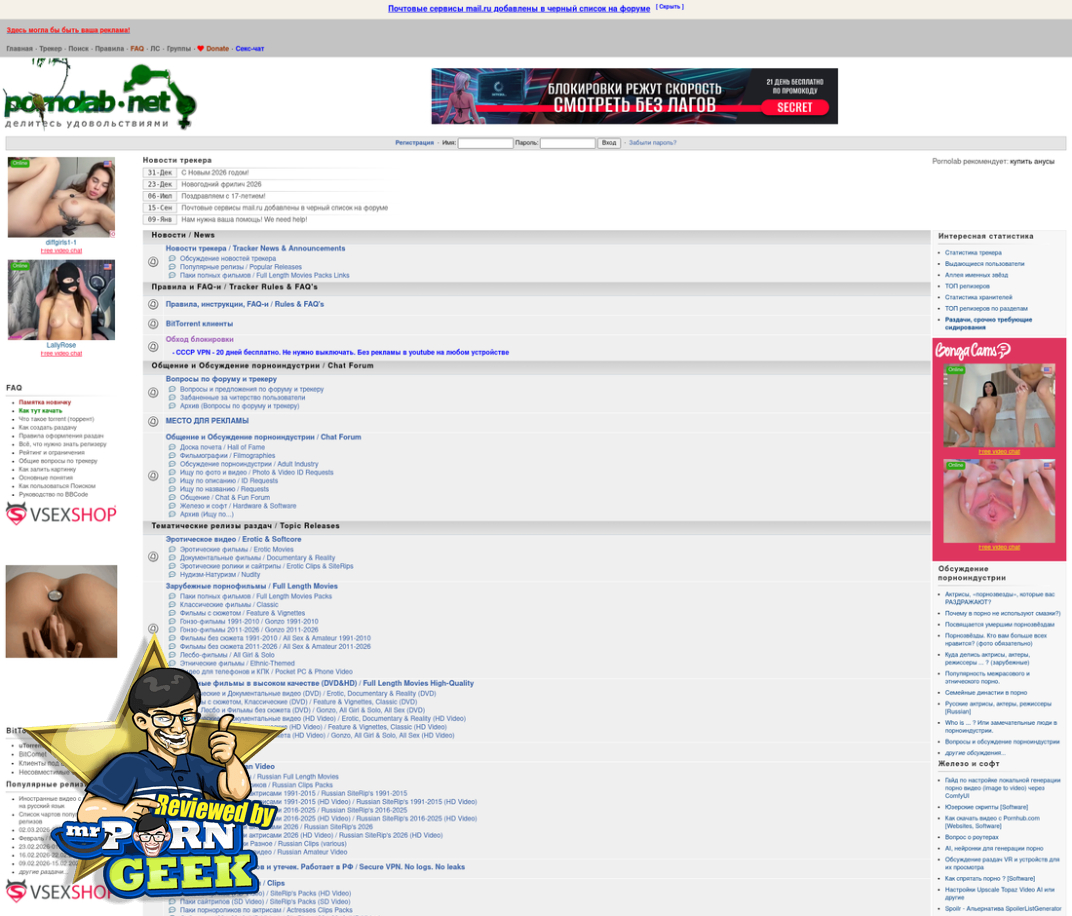Click the heart icon beside Donate
Screen dimensions: 1072x916
pos(200,48)
